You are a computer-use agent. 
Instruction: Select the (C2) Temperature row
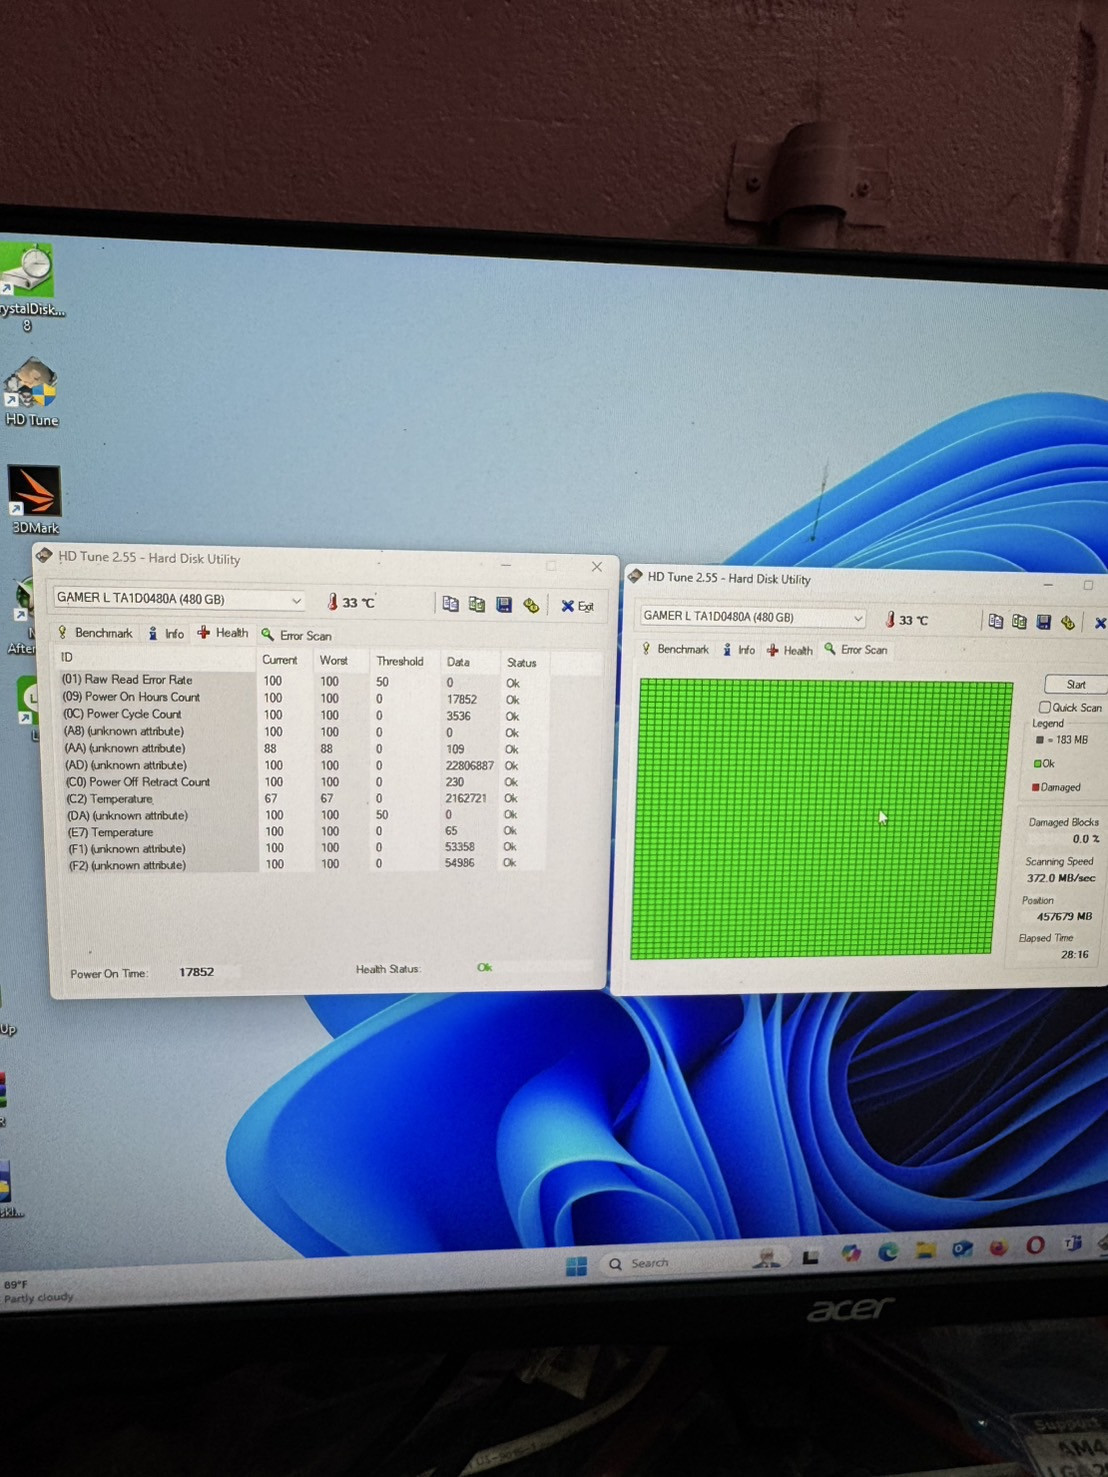(x=303, y=799)
